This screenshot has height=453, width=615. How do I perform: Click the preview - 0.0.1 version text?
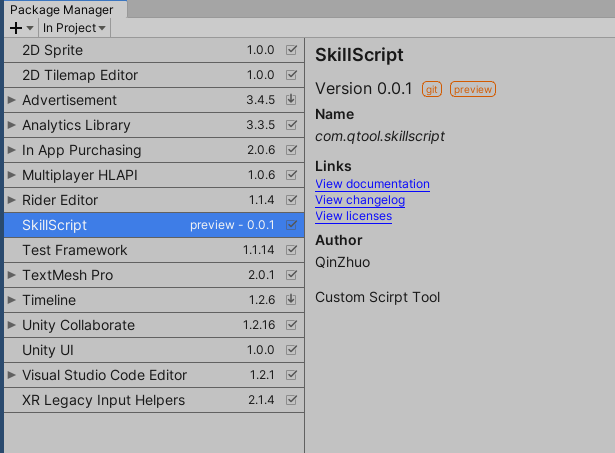(x=232, y=225)
